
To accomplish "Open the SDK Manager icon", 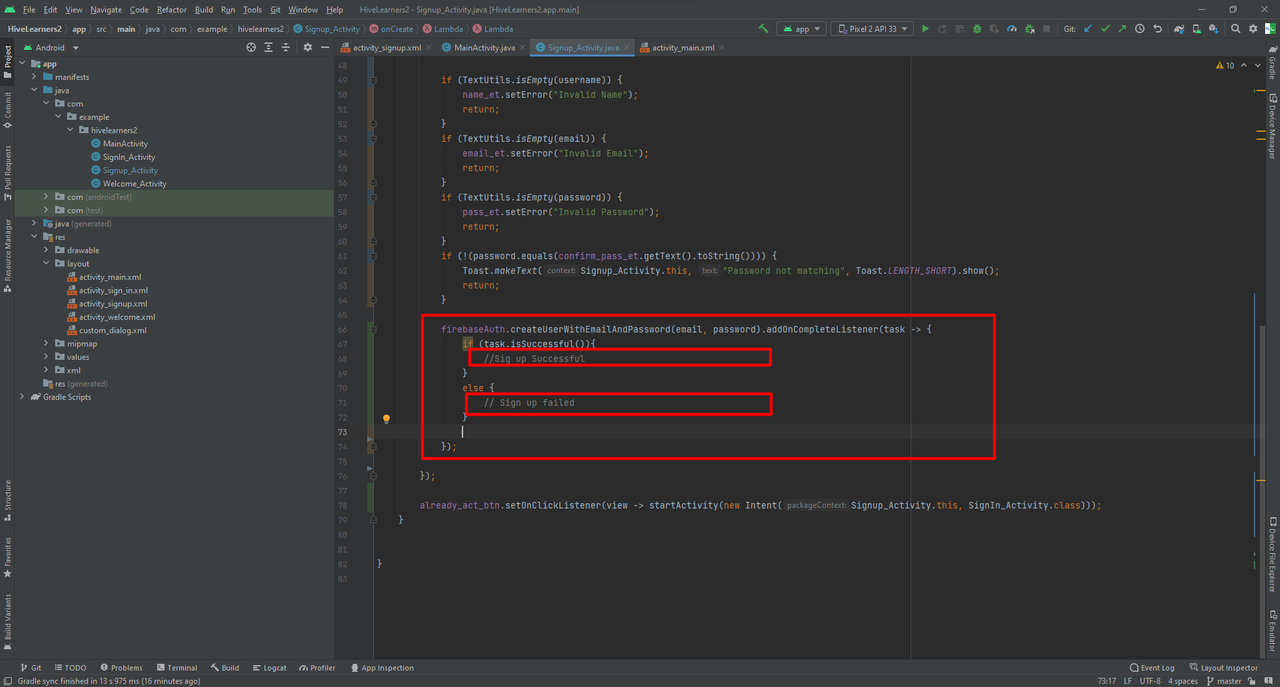I will point(1214,29).
